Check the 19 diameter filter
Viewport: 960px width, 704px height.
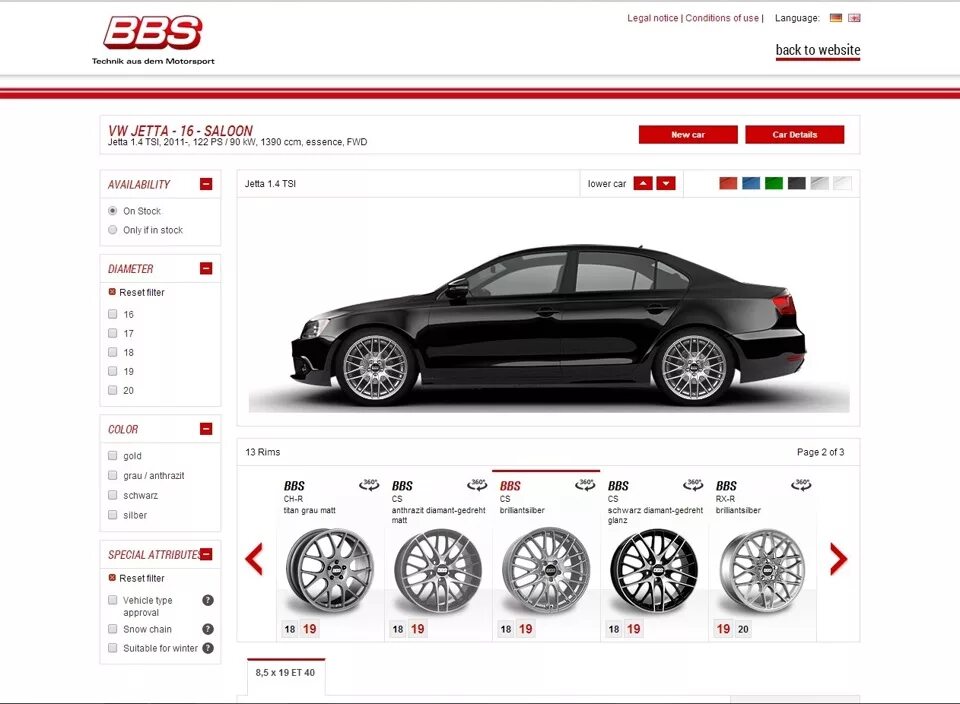(x=113, y=371)
